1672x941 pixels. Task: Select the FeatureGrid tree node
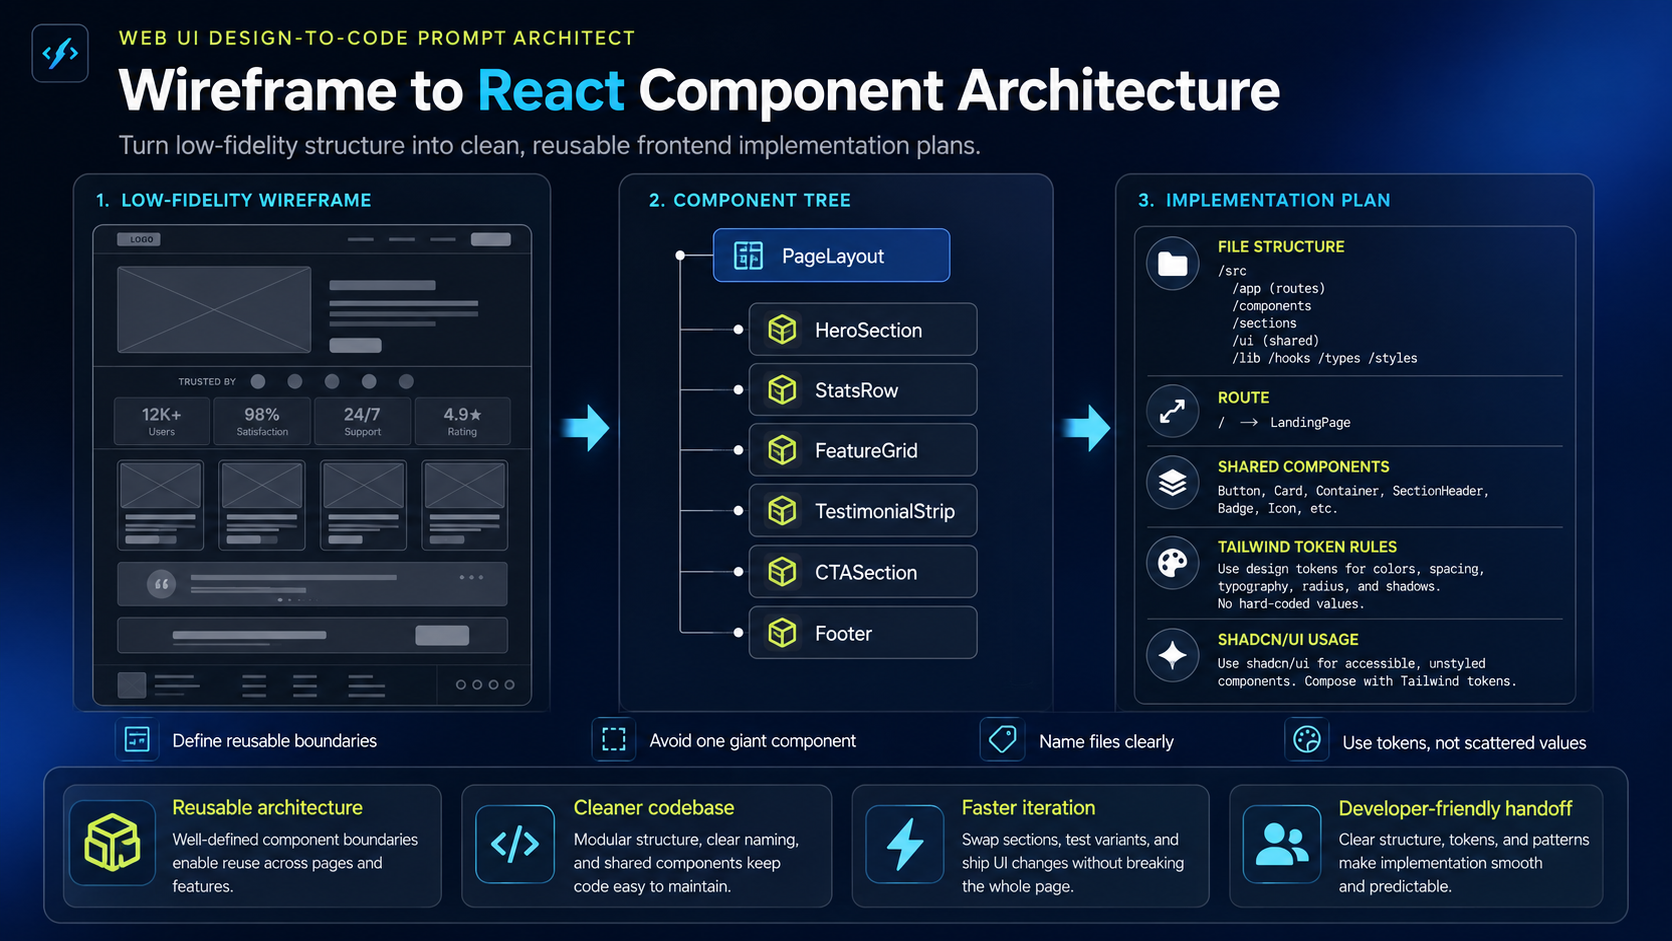tap(863, 450)
